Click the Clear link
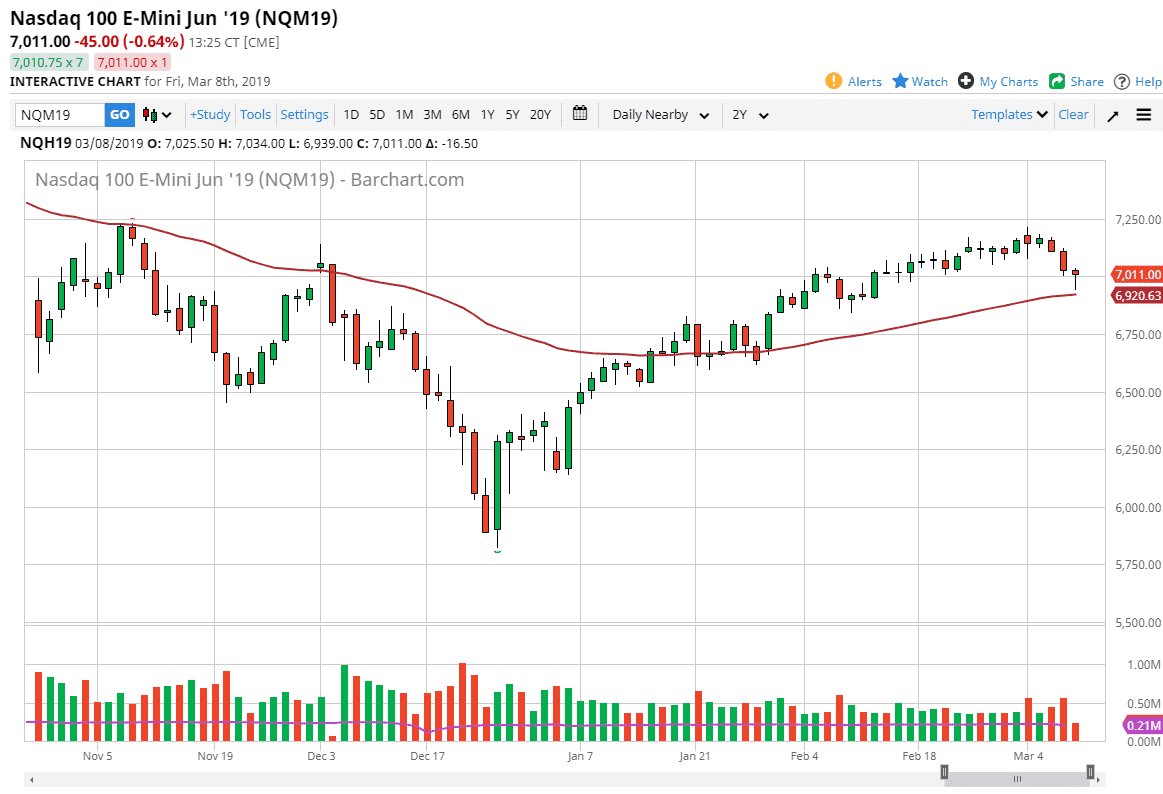The height and width of the screenshot is (794, 1163). (1073, 114)
